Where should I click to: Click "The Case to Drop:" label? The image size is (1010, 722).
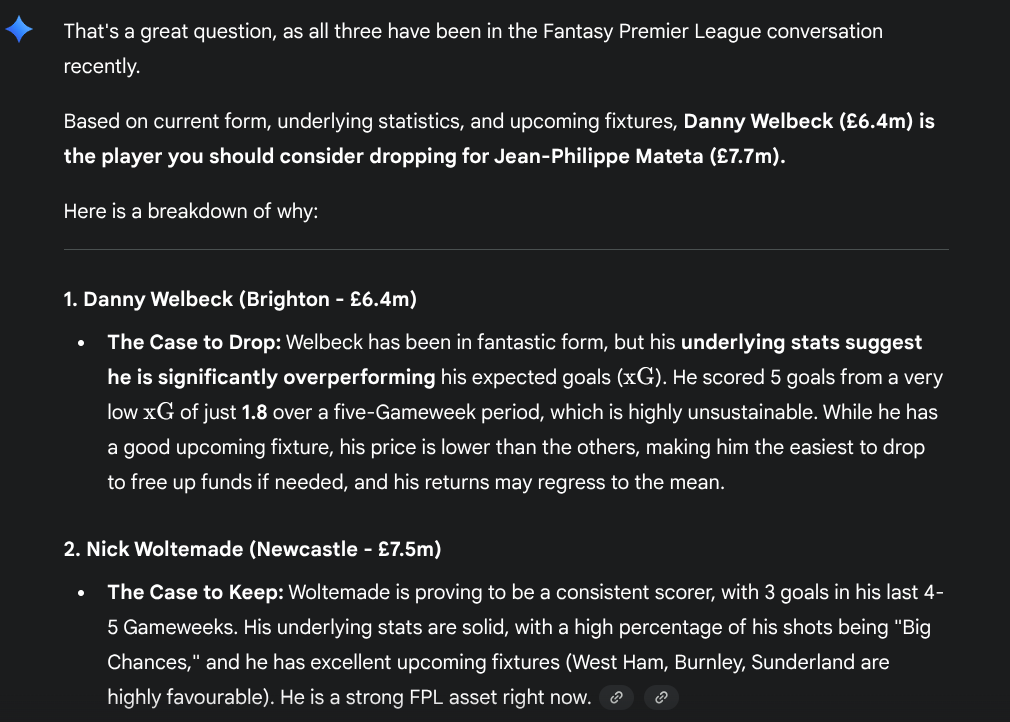click(194, 342)
